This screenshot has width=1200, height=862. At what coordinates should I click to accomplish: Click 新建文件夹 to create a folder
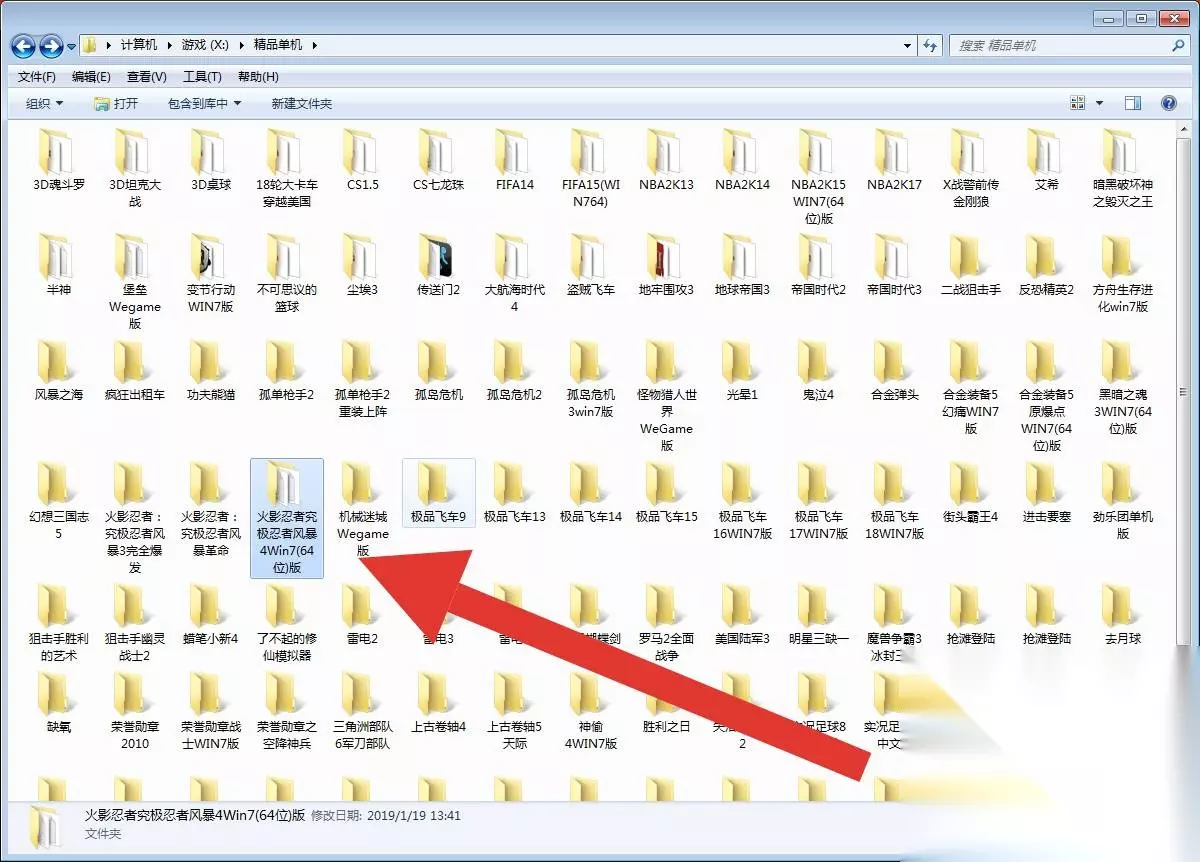pos(301,104)
